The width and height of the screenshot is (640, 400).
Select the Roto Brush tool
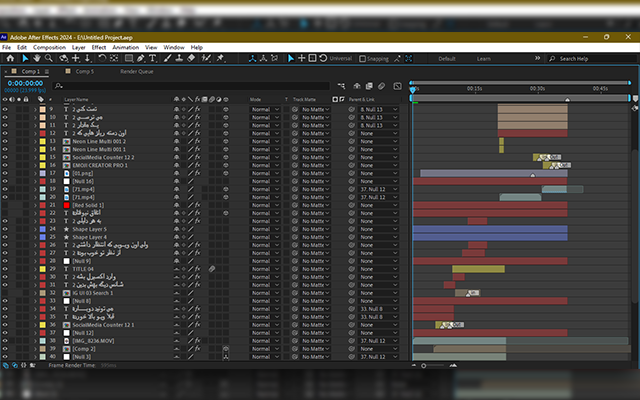[x=206, y=58]
